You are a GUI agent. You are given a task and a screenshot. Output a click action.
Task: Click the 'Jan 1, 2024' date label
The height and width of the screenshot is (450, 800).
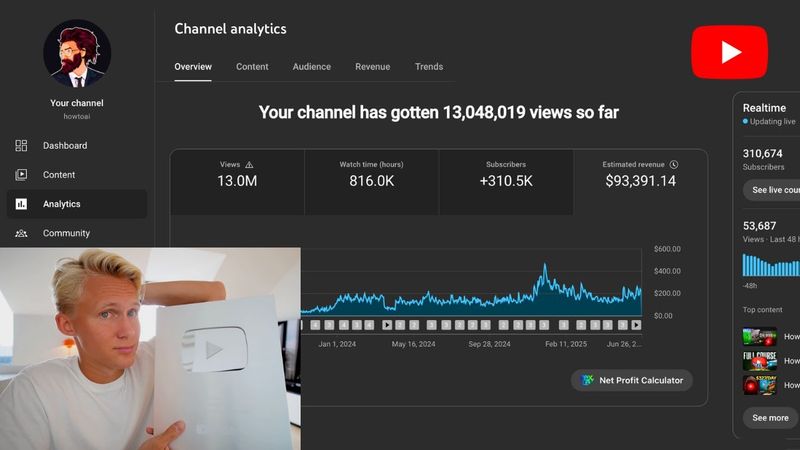(x=337, y=344)
